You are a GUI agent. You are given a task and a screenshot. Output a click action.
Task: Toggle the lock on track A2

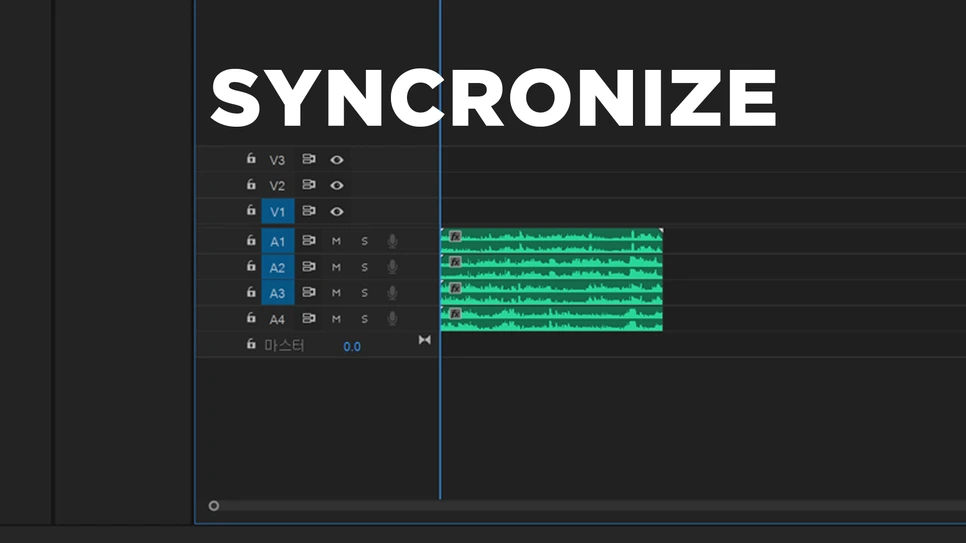point(251,266)
